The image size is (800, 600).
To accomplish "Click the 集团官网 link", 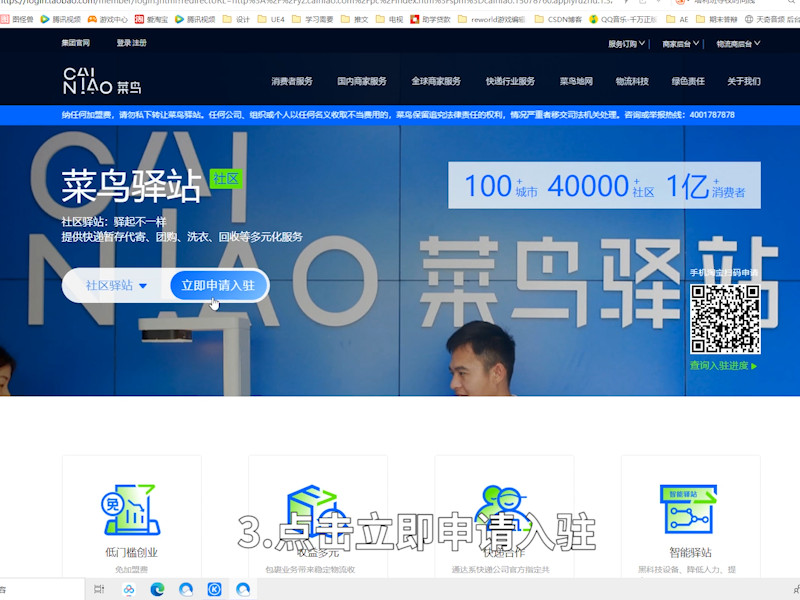I will tap(76, 43).
